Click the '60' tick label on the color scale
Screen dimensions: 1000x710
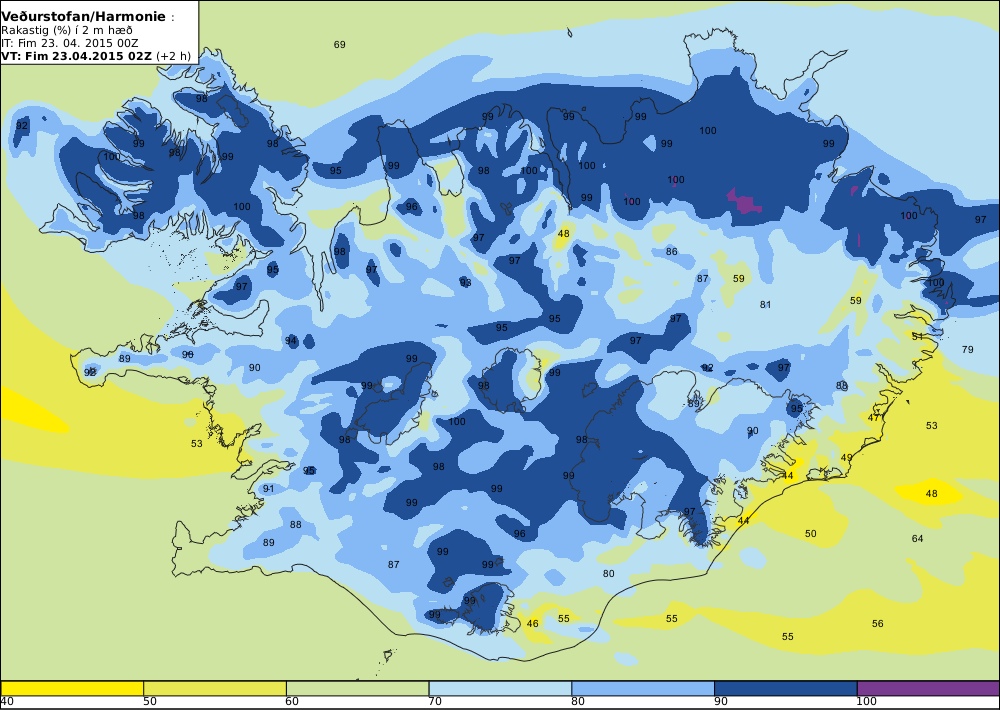[292, 702]
